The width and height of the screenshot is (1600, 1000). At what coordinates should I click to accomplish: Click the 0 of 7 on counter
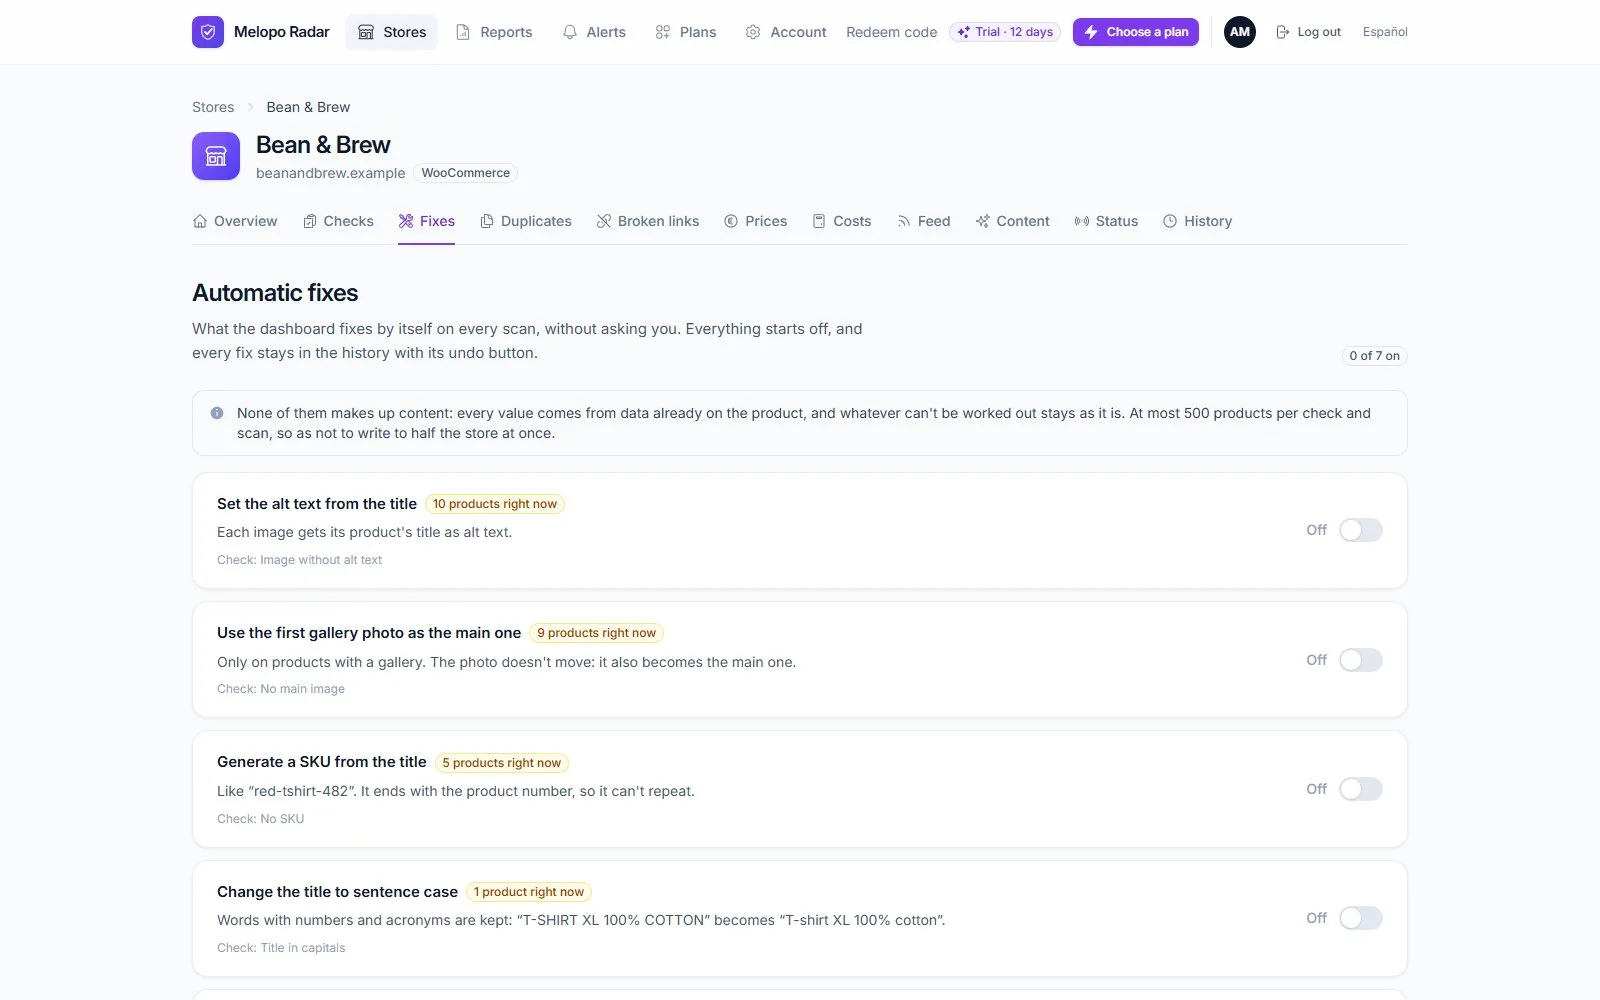pyautogui.click(x=1374, y=356)
